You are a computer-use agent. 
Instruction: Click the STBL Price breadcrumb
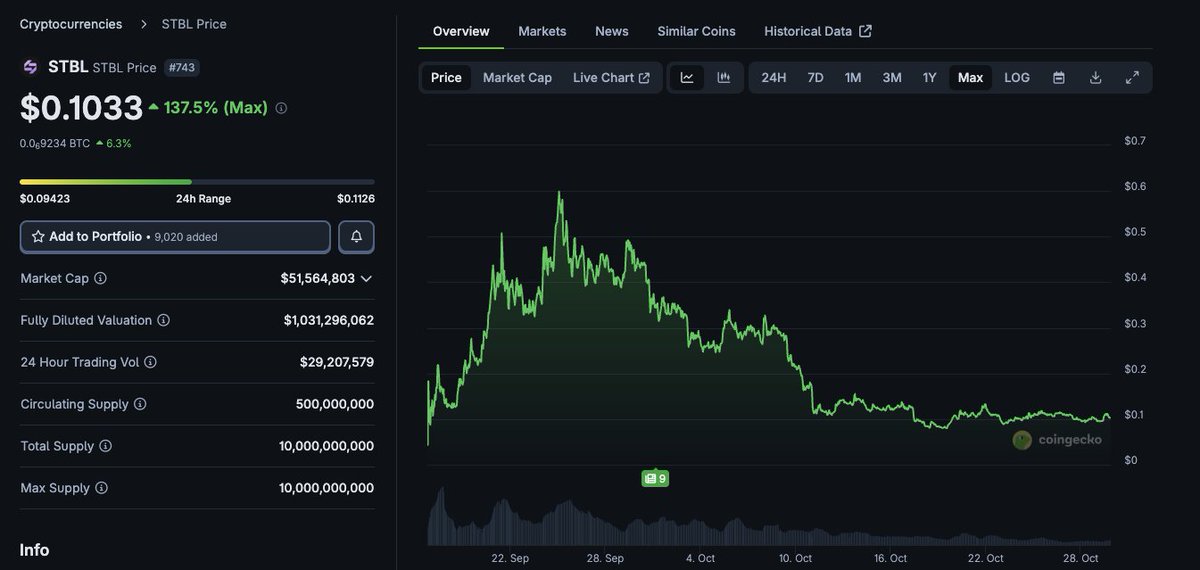pos(194,24)
